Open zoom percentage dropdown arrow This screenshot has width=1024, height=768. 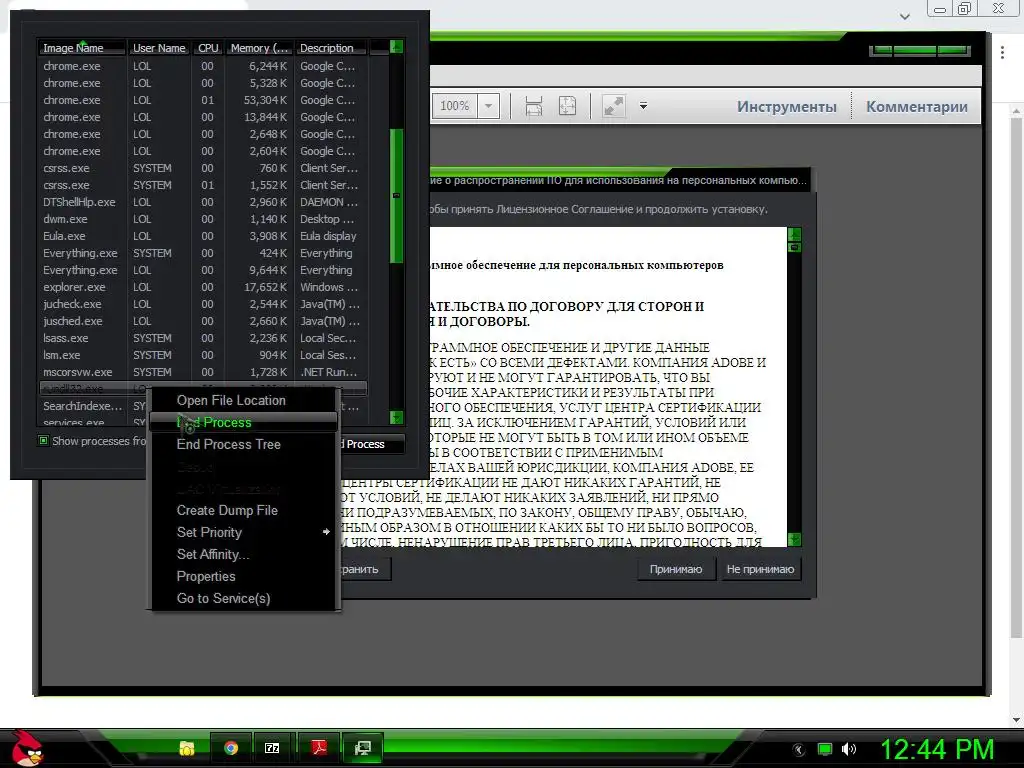click(x=488, y=106)
